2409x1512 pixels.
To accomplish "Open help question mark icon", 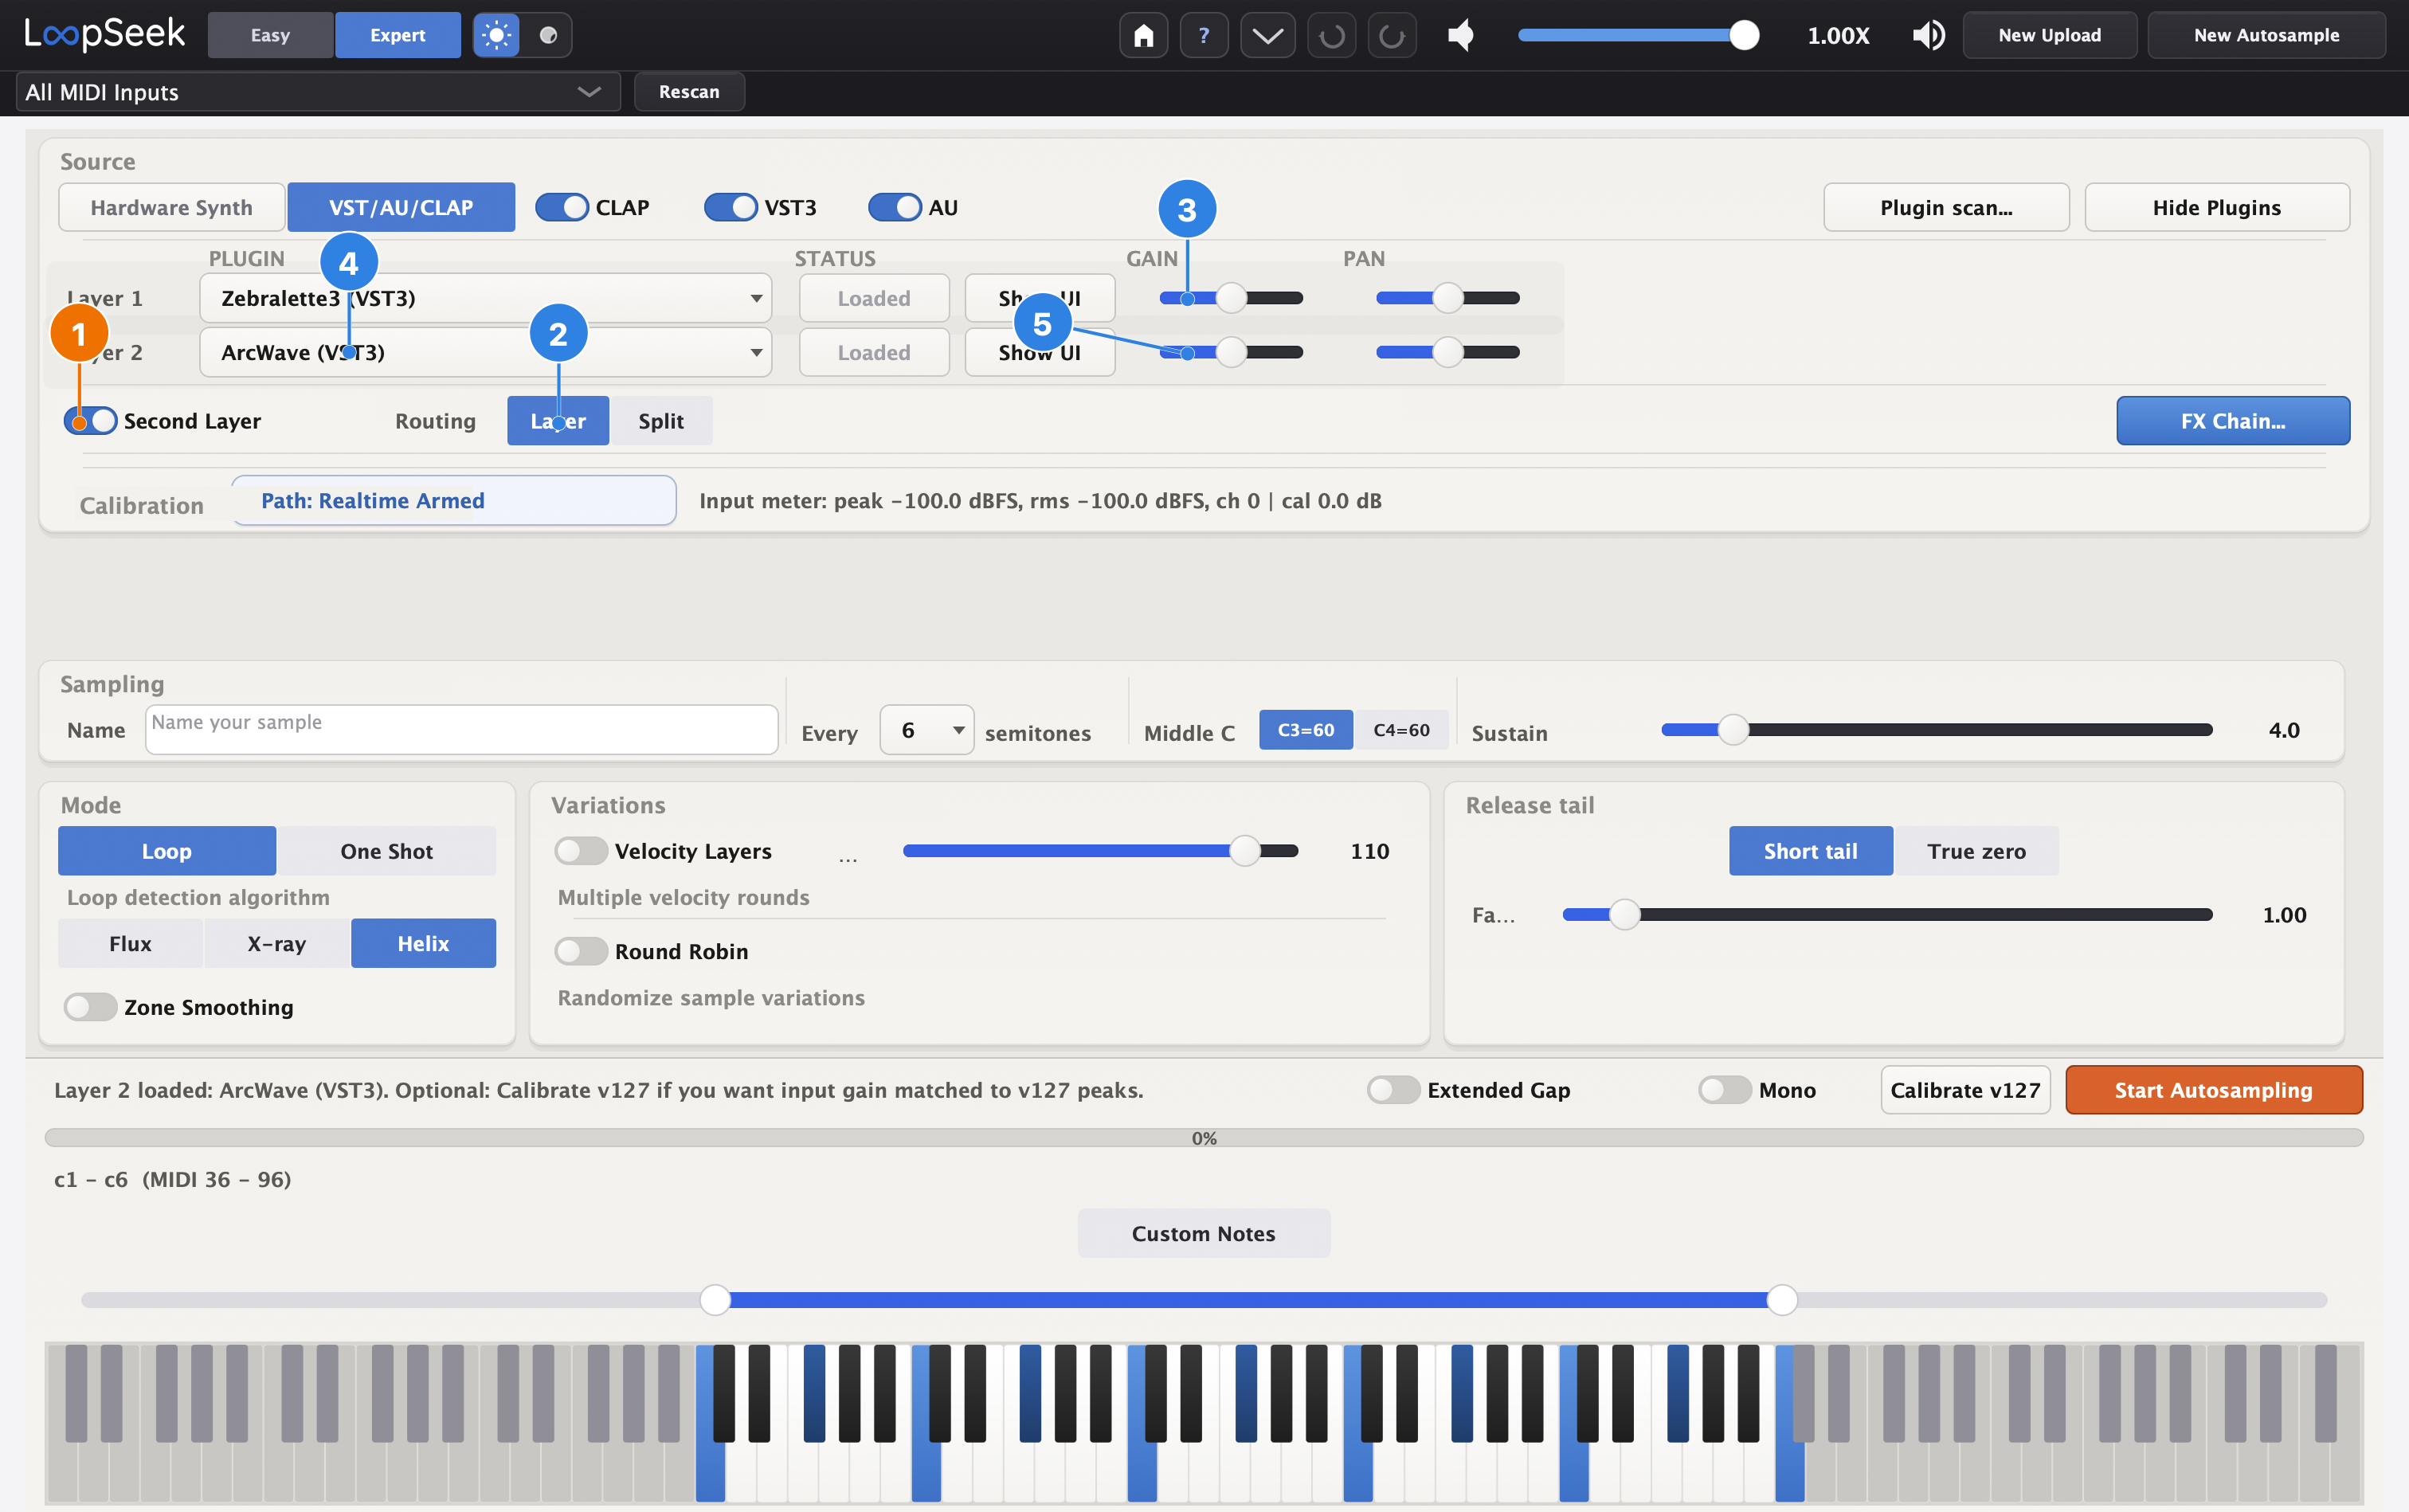I will [x=1204, y=36].
